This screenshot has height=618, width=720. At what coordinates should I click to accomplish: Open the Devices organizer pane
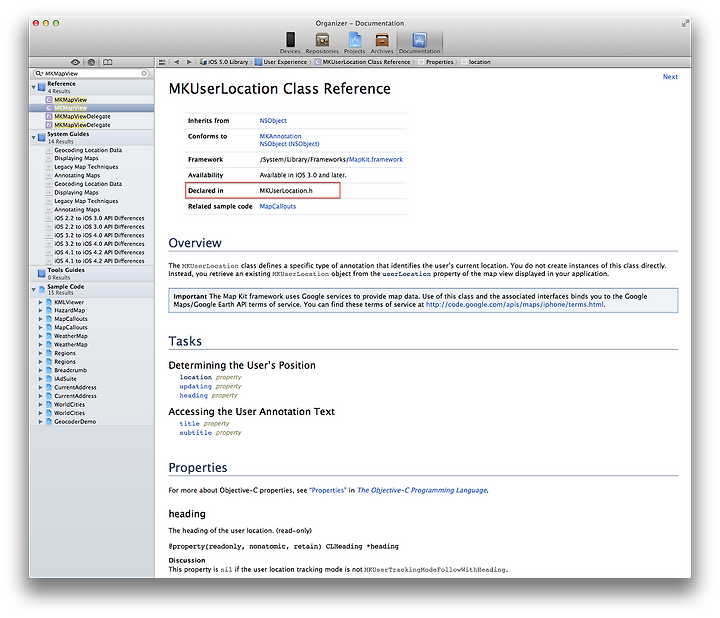(x=290, y=43)
